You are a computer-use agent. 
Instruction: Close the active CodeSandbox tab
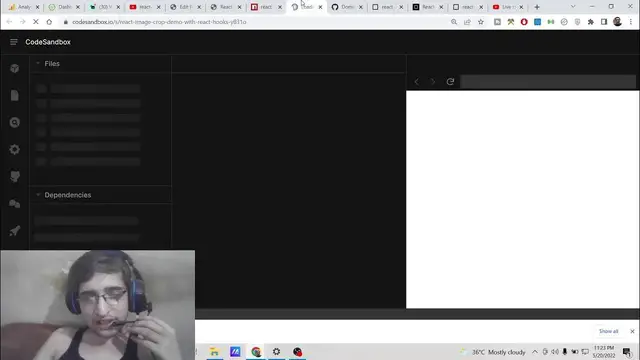click(x=320, y=7)
